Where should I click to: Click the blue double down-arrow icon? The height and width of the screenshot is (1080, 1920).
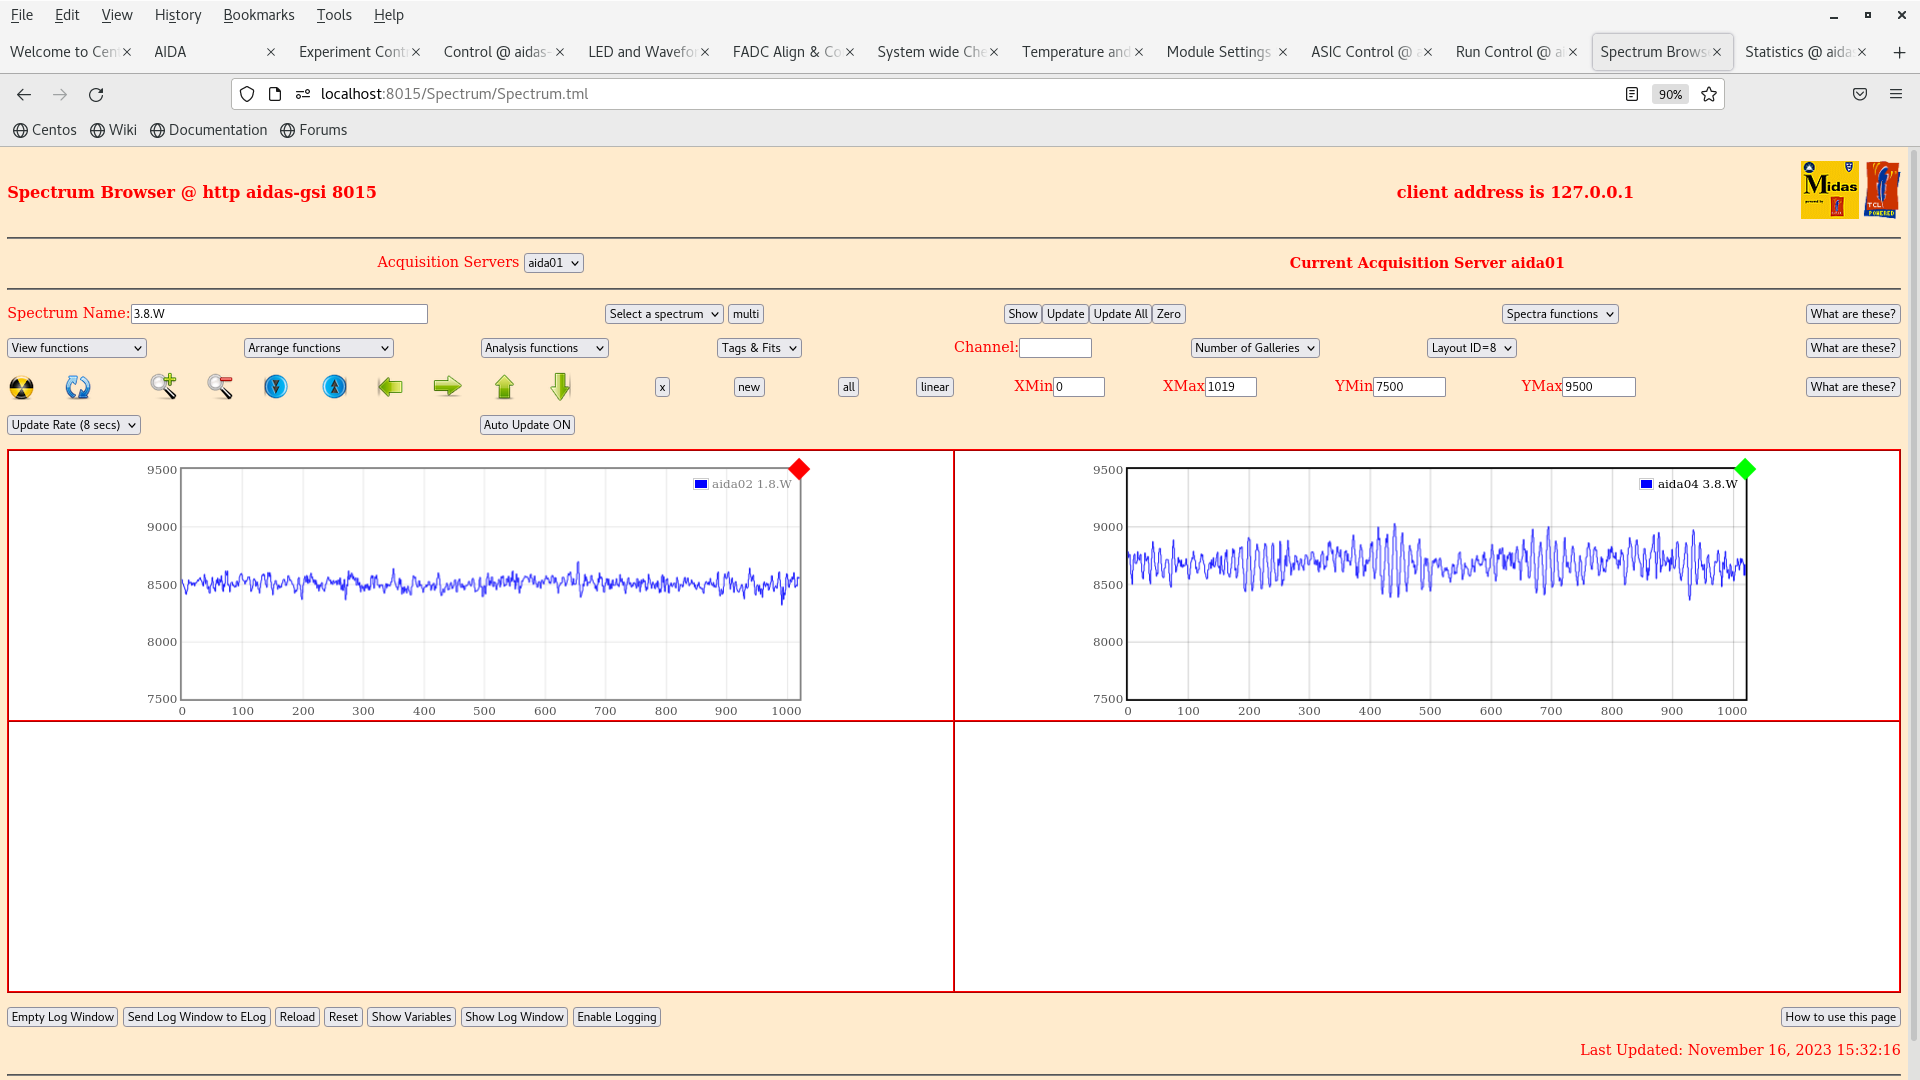click(276, 387)
